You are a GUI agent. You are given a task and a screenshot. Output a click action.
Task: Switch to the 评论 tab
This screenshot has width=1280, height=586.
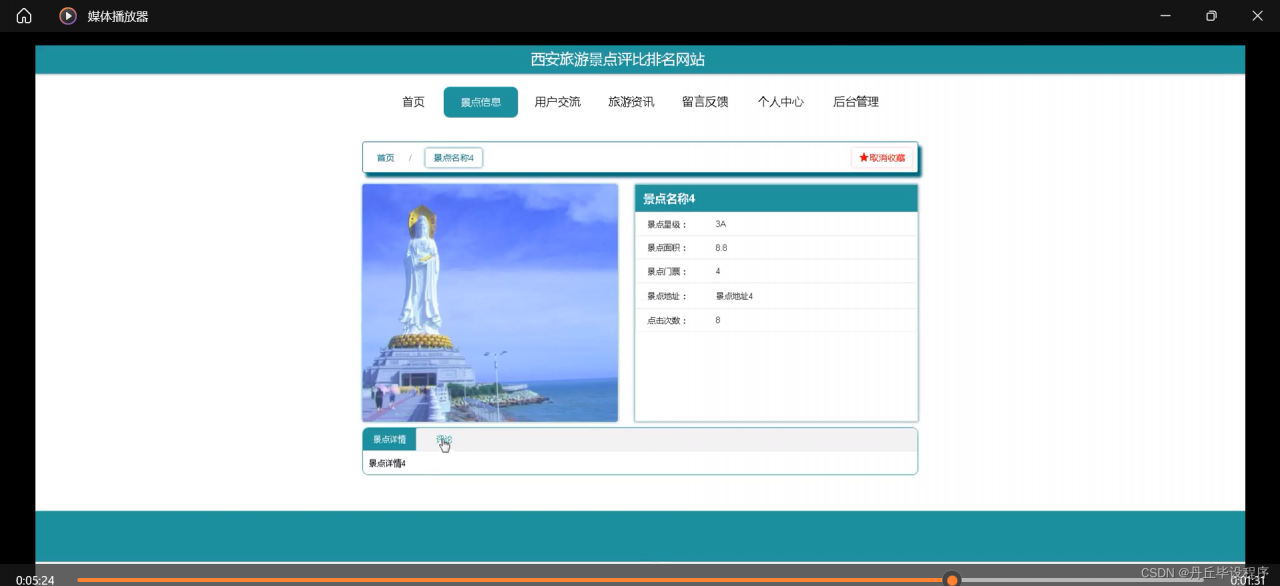click(x=444, y=440)
